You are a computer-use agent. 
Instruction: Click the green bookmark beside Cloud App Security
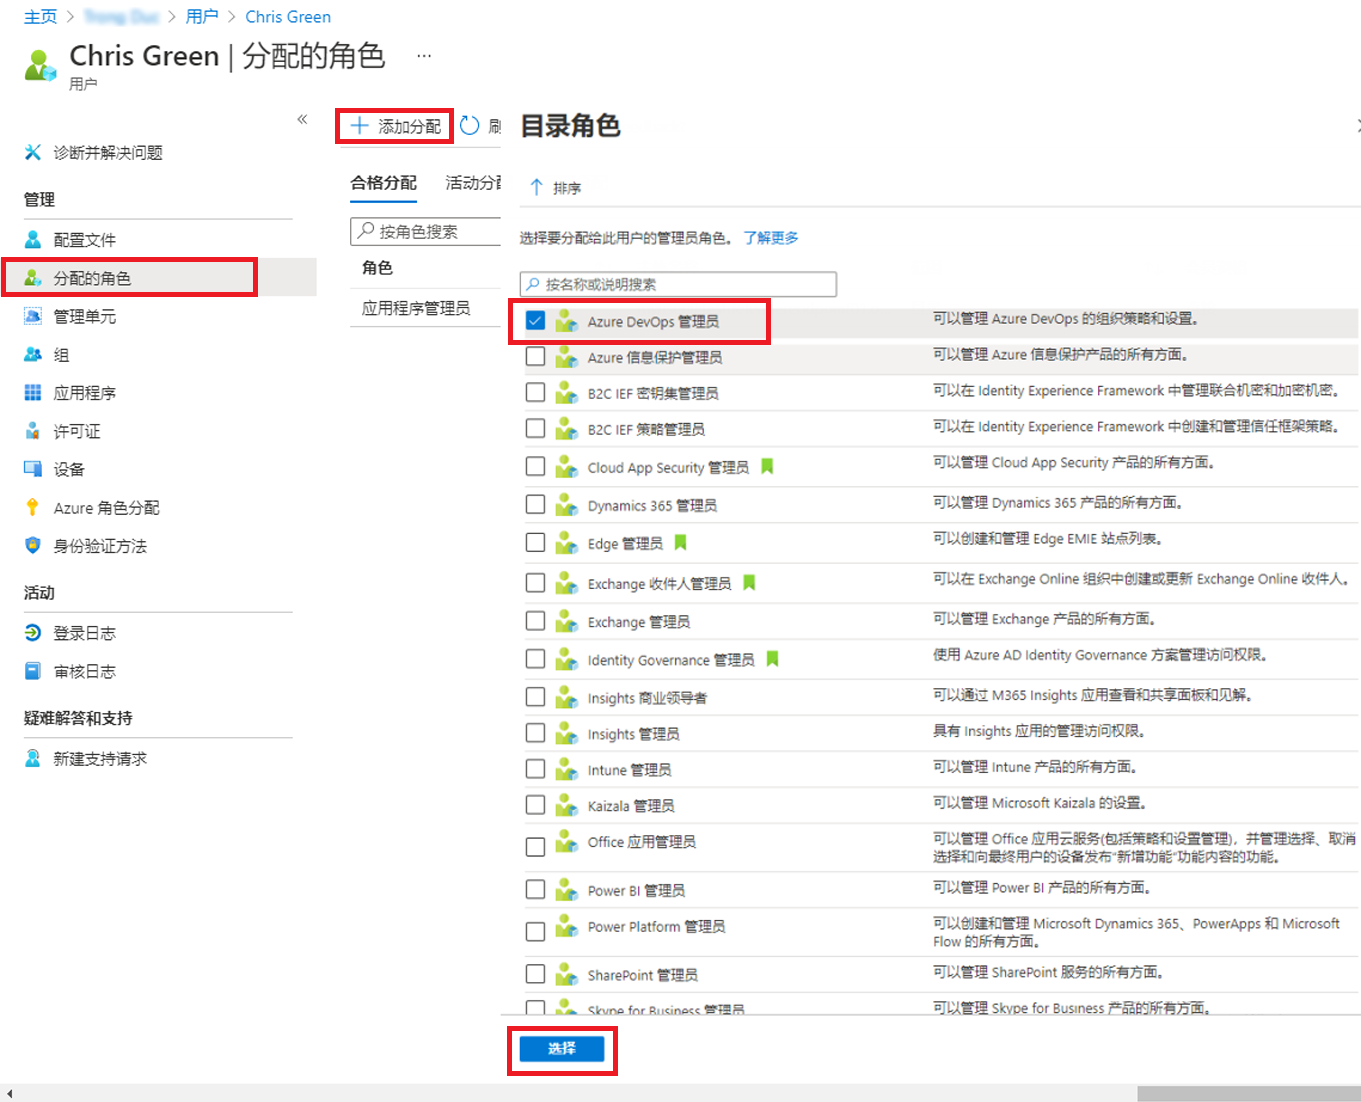click(x=767, y=466)
